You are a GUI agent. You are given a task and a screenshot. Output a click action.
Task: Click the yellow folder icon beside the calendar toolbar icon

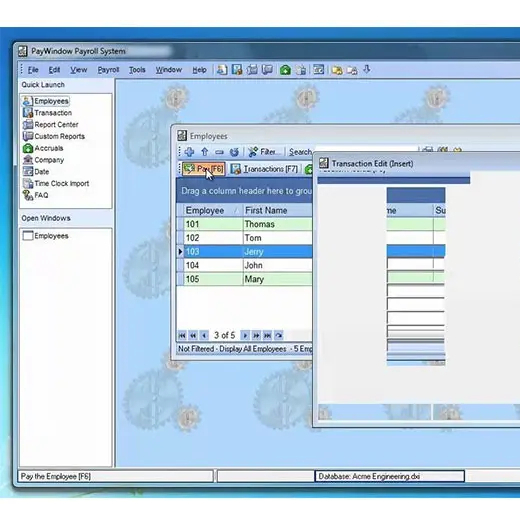pos(337,70)
